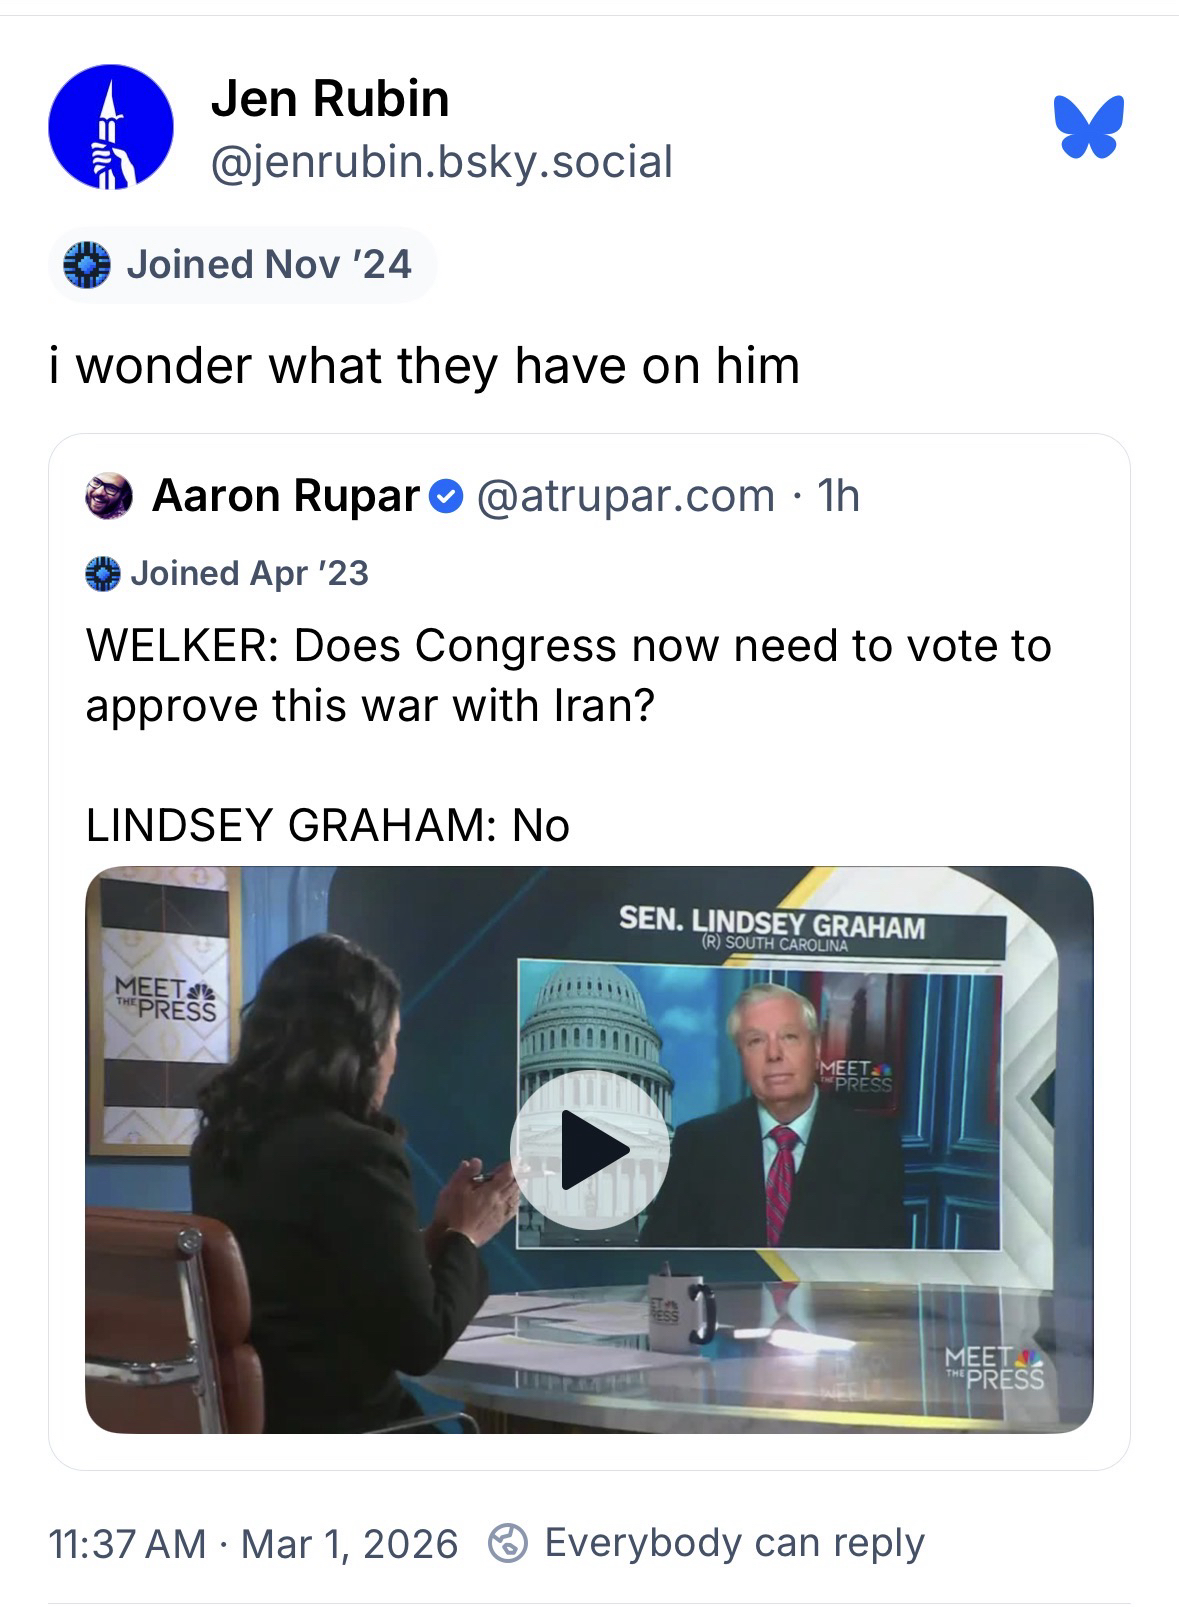Click the 1h timestamp on quoted post
The height and width of the screenshot is (1618, 1179).
click(838, 496)
